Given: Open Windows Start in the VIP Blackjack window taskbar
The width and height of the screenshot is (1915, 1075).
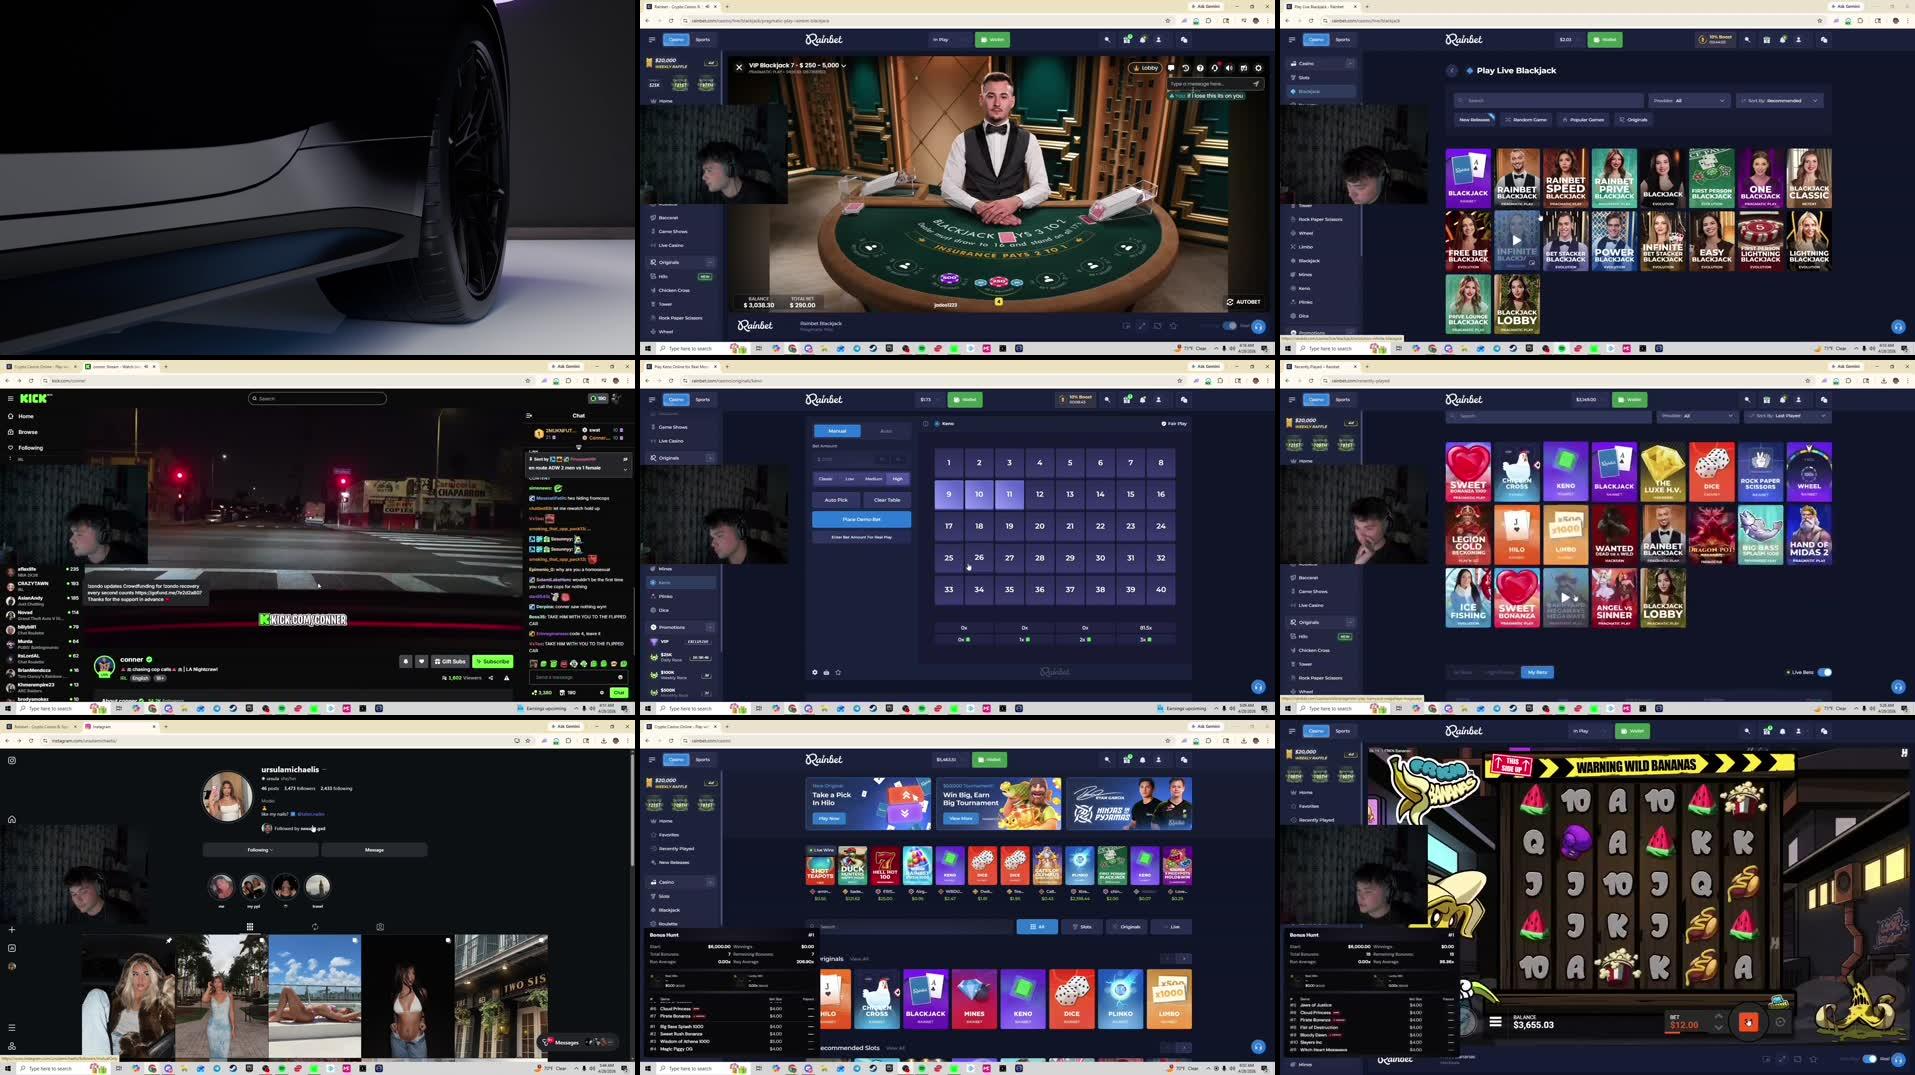Looking at the screenshot, I should click(x=647, y=348).
